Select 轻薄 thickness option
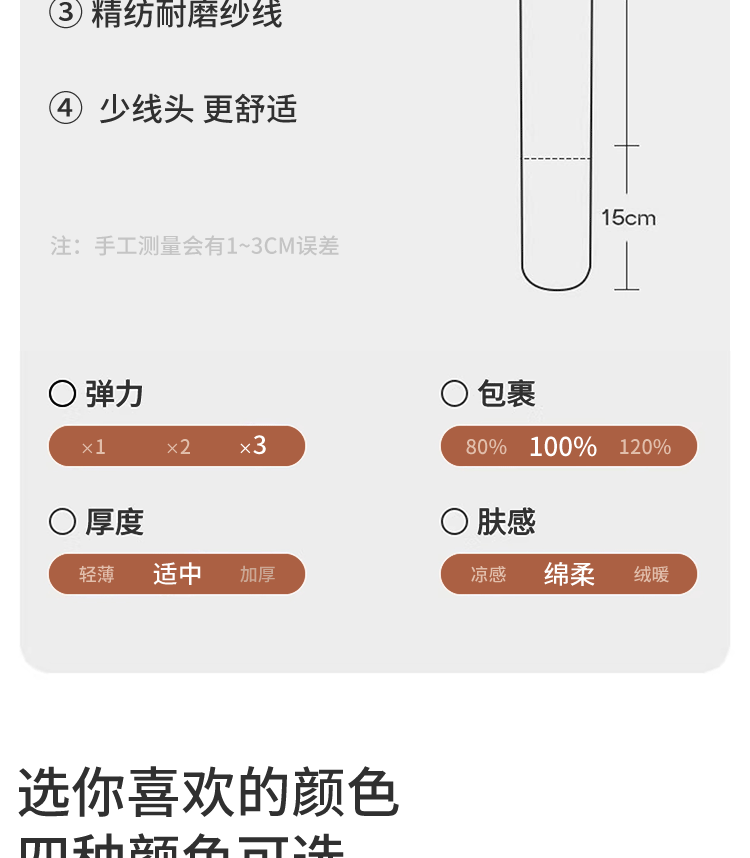 (x=97, y=575)
